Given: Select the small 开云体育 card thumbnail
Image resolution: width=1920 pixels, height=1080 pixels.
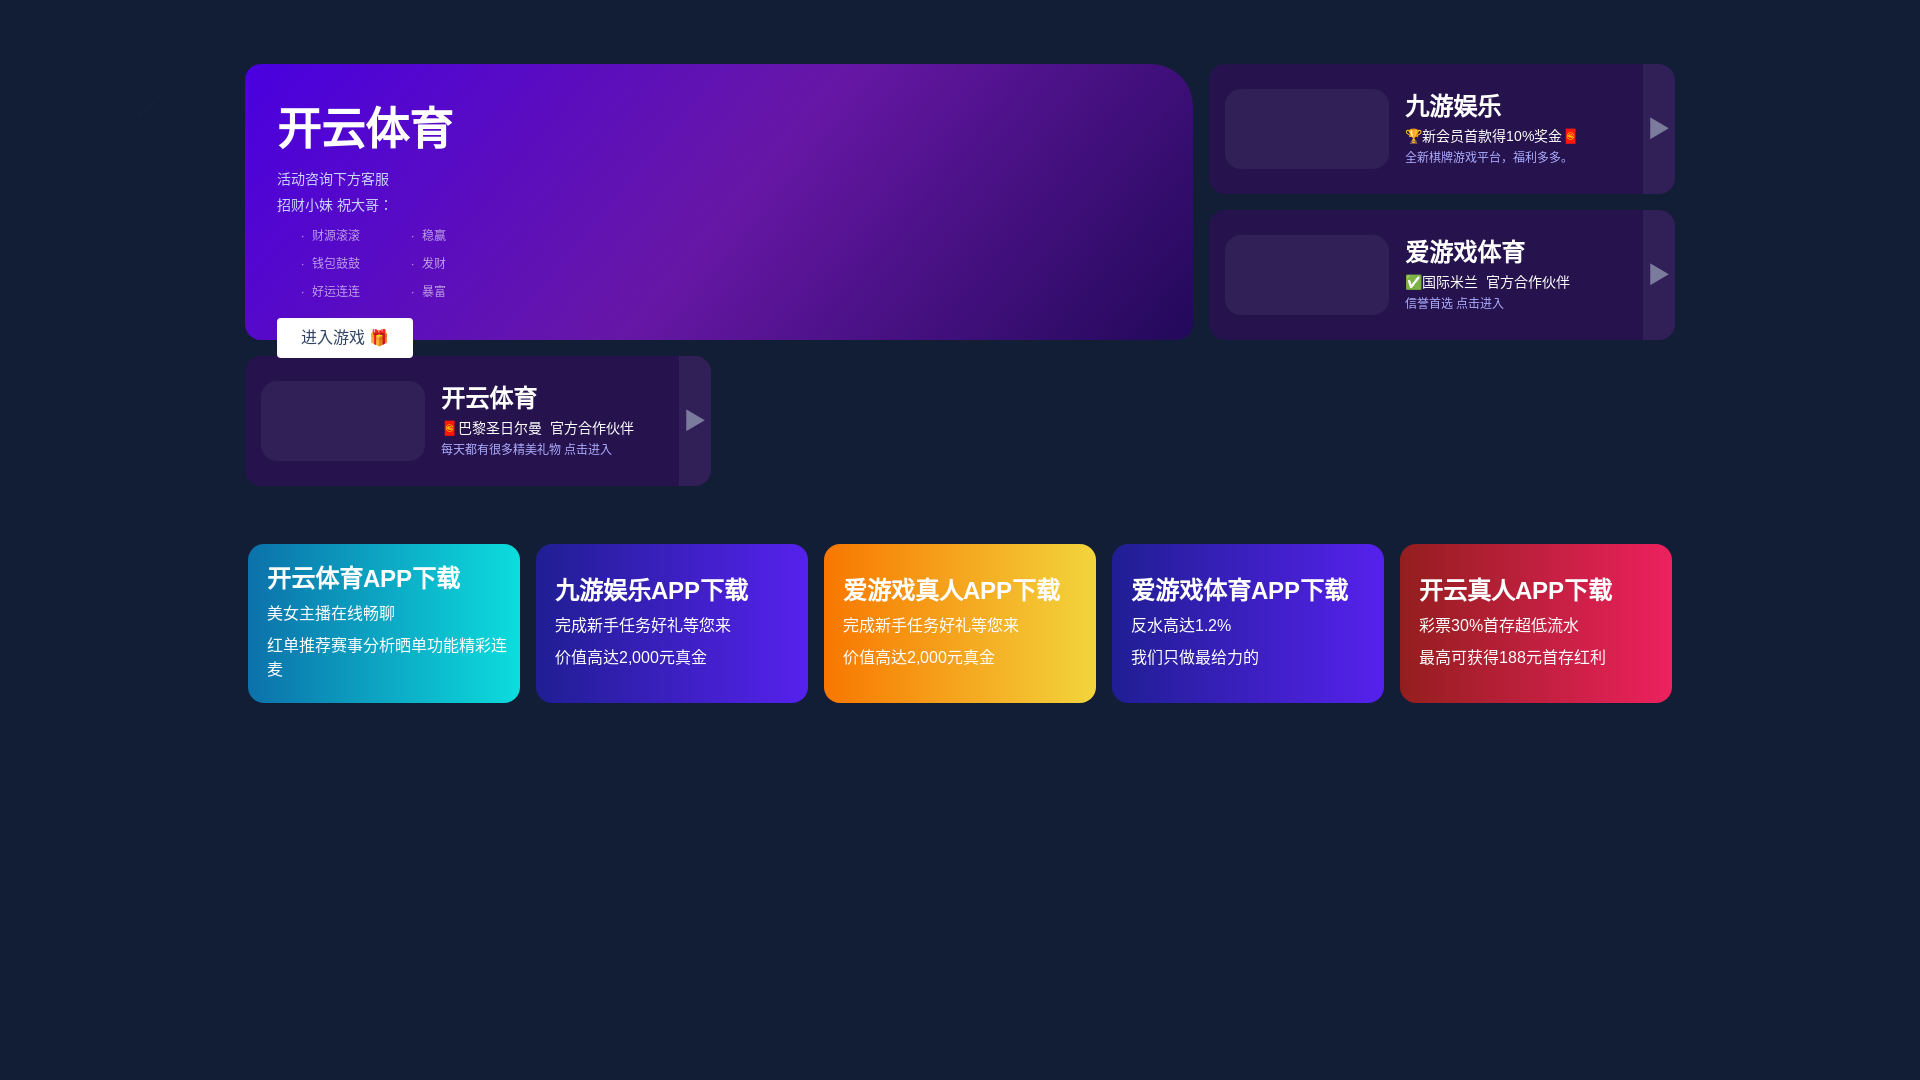Looking at the screenshot, I should point(342,421).
